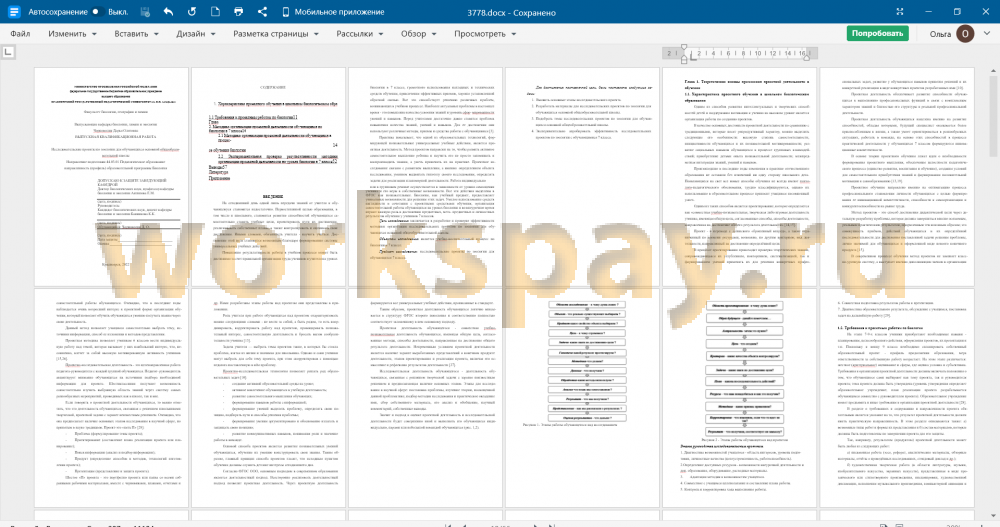
Task: Expand the ribbon chevron next to Ольга
Action: tap(987, 33)
